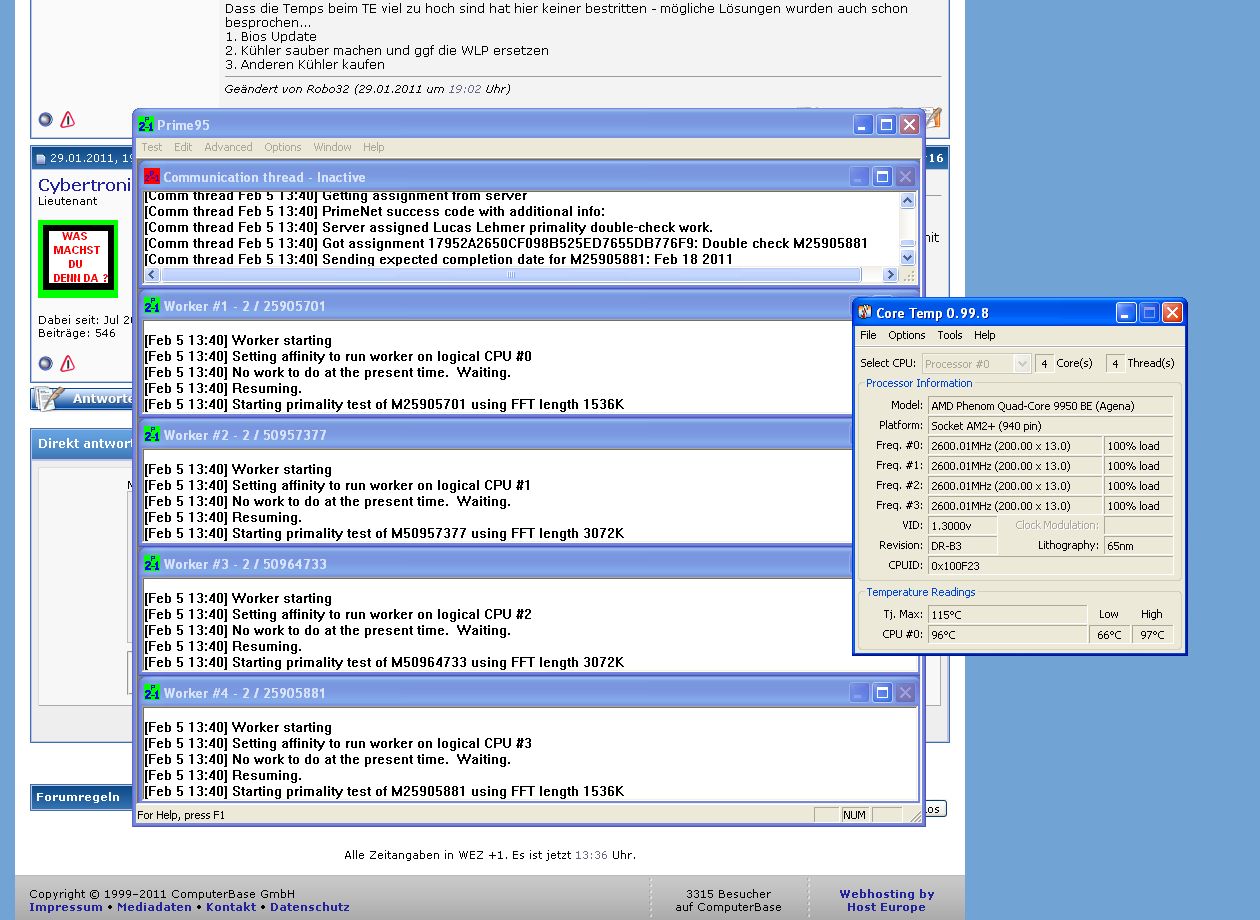Click the edit timestamp 19:02 in Robo32's post
The width and height of the screenshot is (1260, 920).
(x=464, y=89)
